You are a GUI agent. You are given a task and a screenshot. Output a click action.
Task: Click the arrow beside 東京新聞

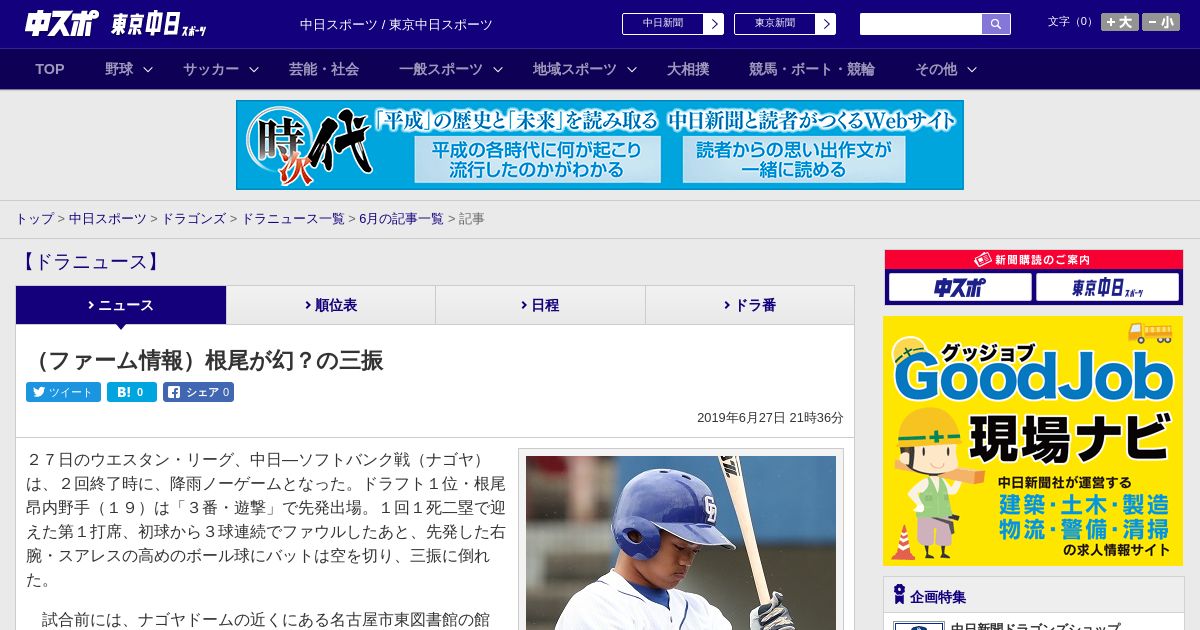(x=826, y=24)
